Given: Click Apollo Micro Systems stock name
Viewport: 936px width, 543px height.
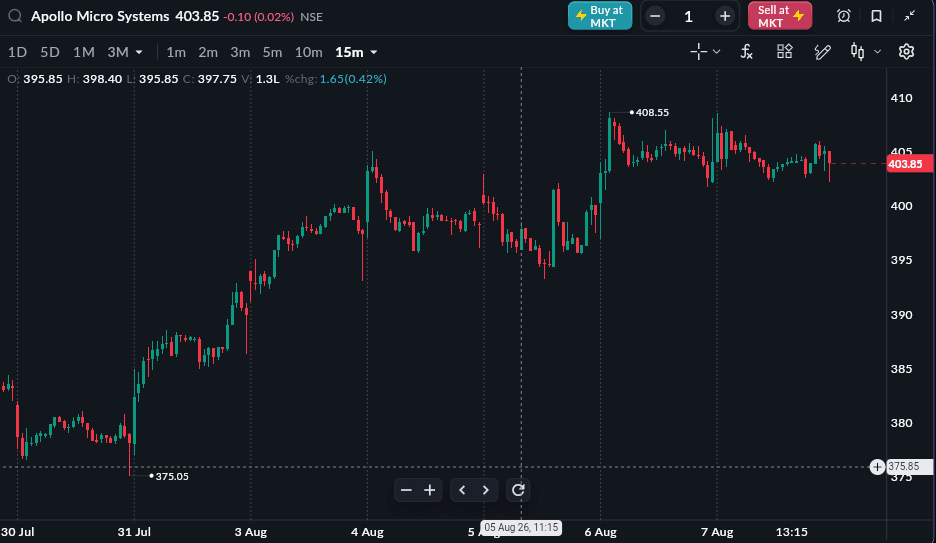Looking at the screenshot, I should click(x=100, y=17).
